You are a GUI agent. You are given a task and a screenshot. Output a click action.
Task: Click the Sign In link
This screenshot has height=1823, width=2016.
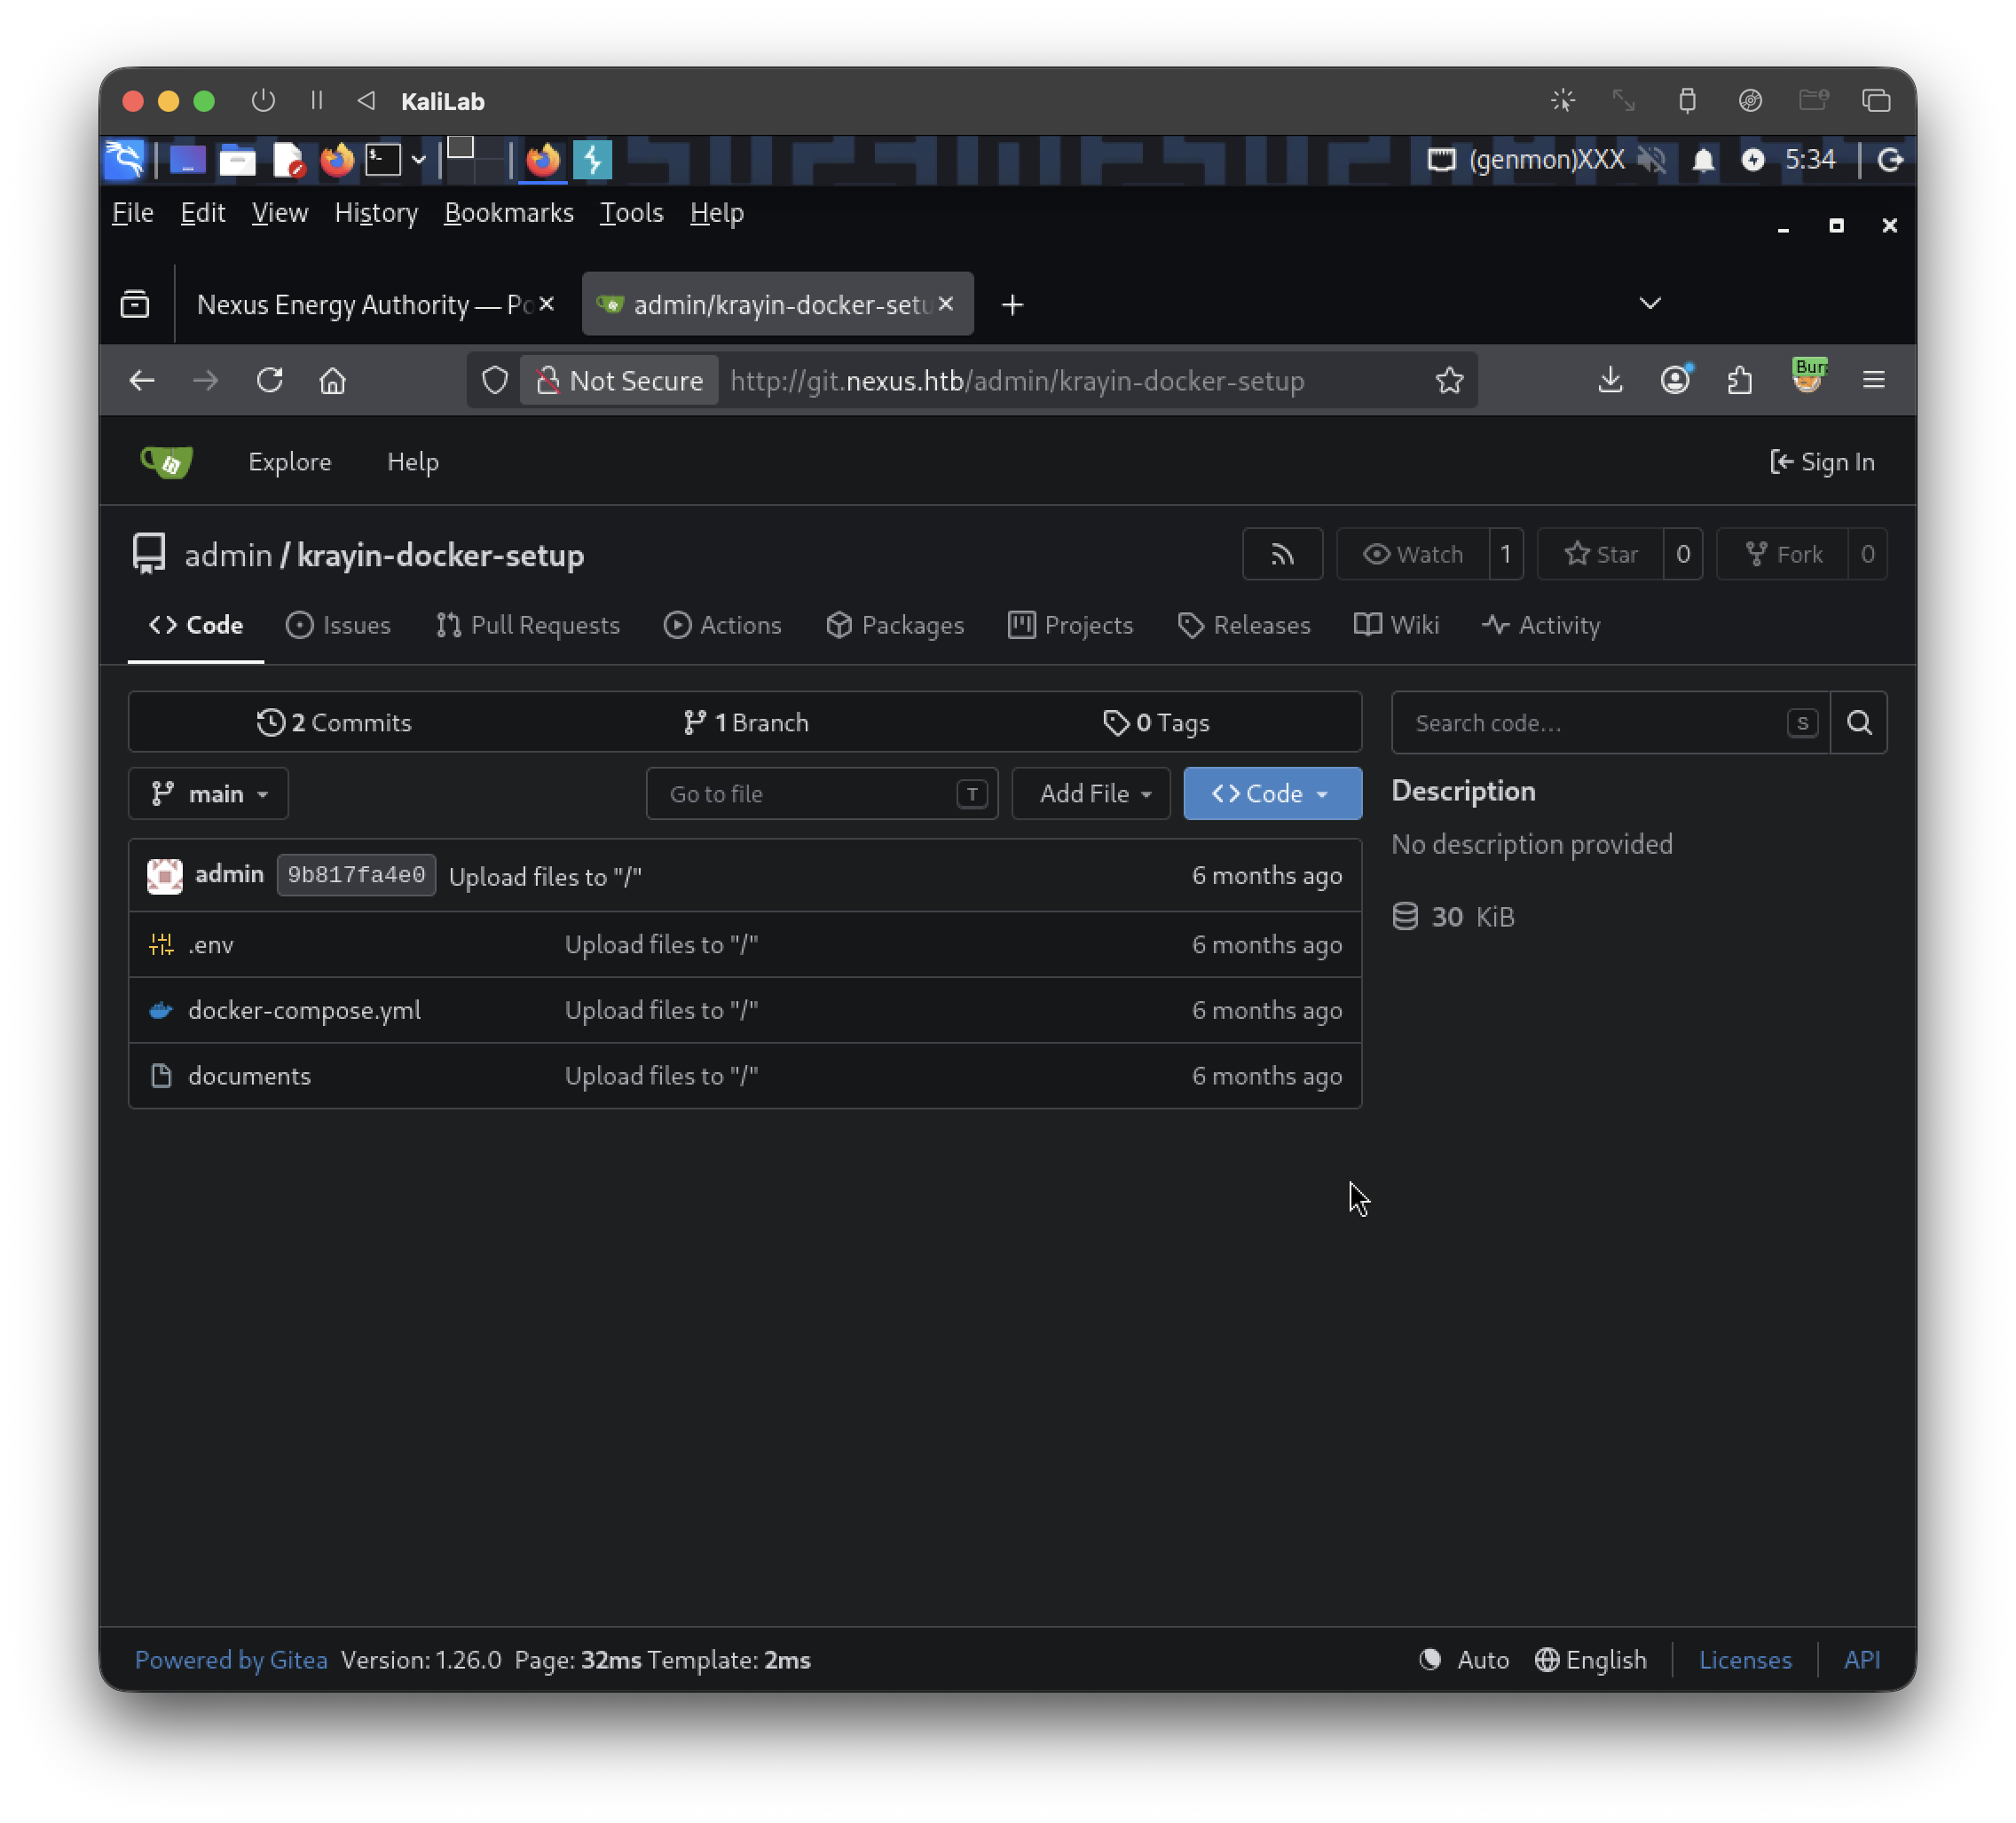(1822, 462)
